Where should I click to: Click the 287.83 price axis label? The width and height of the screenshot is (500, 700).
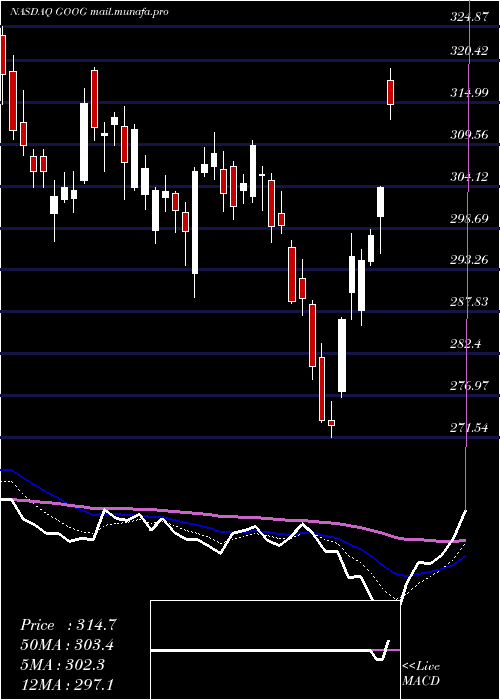pyautogui.click(x=469, y=302)
